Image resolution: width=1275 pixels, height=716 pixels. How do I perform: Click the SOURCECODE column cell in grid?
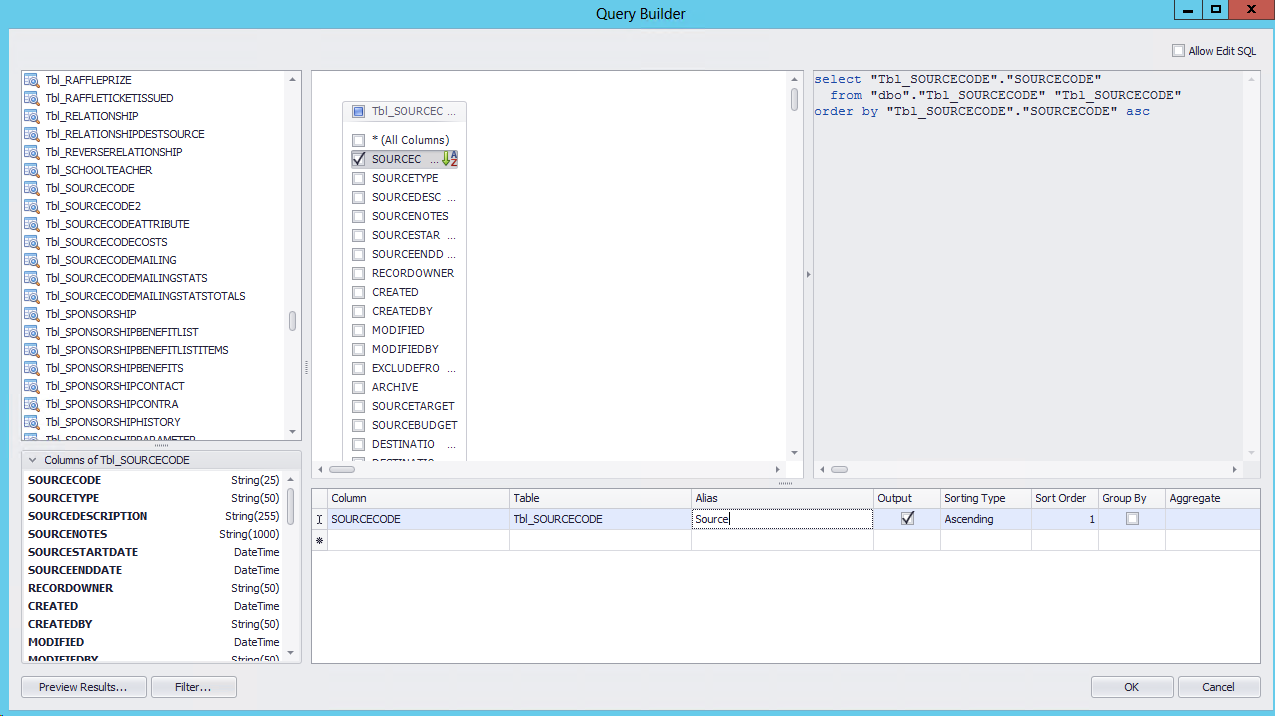(x=418, y=519)
